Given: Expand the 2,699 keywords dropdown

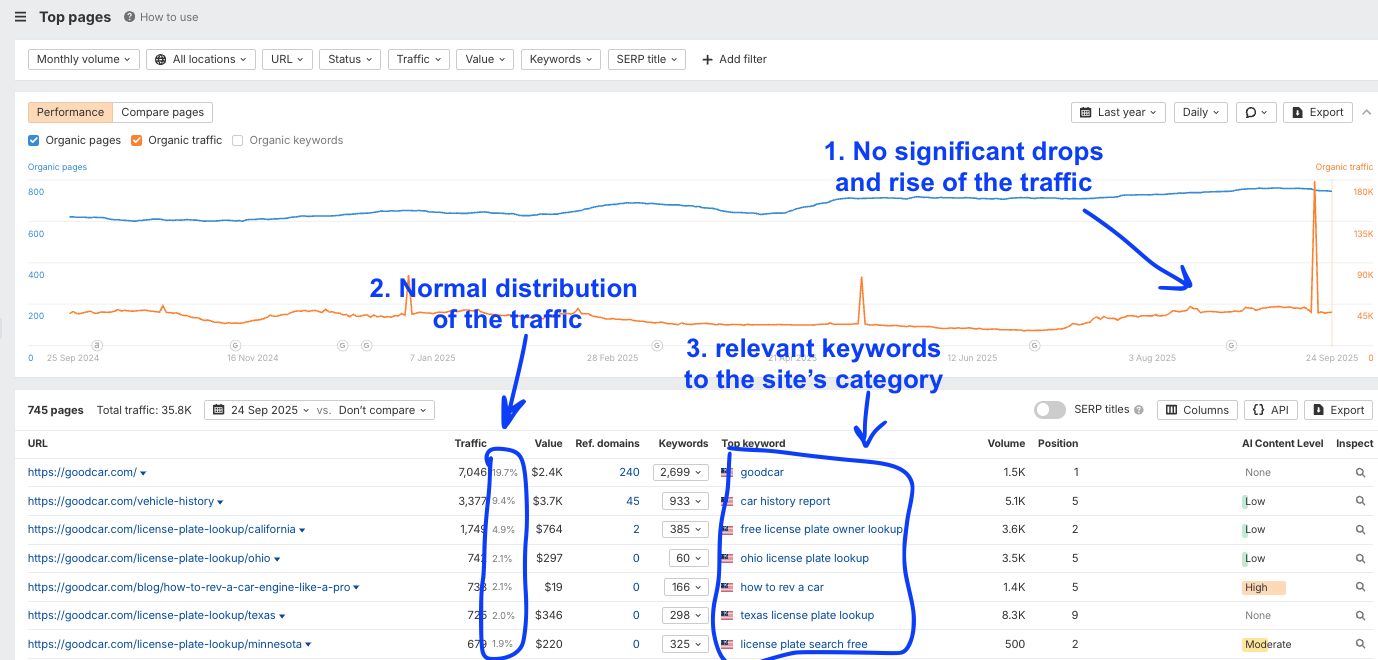Looking at the screenshot, I should pos(683,472).
